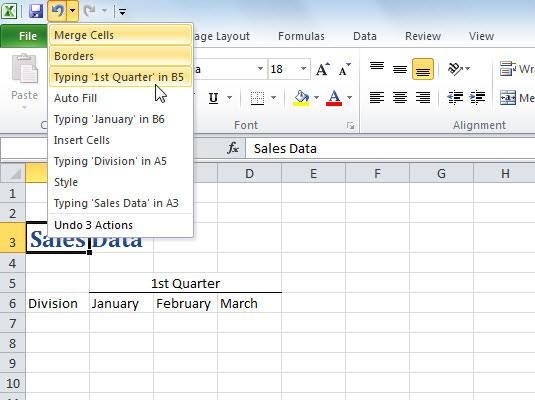Open the Review tab
Image resolution: width=535 pixels, height=400 pixels.
click(x=423, y=36)
